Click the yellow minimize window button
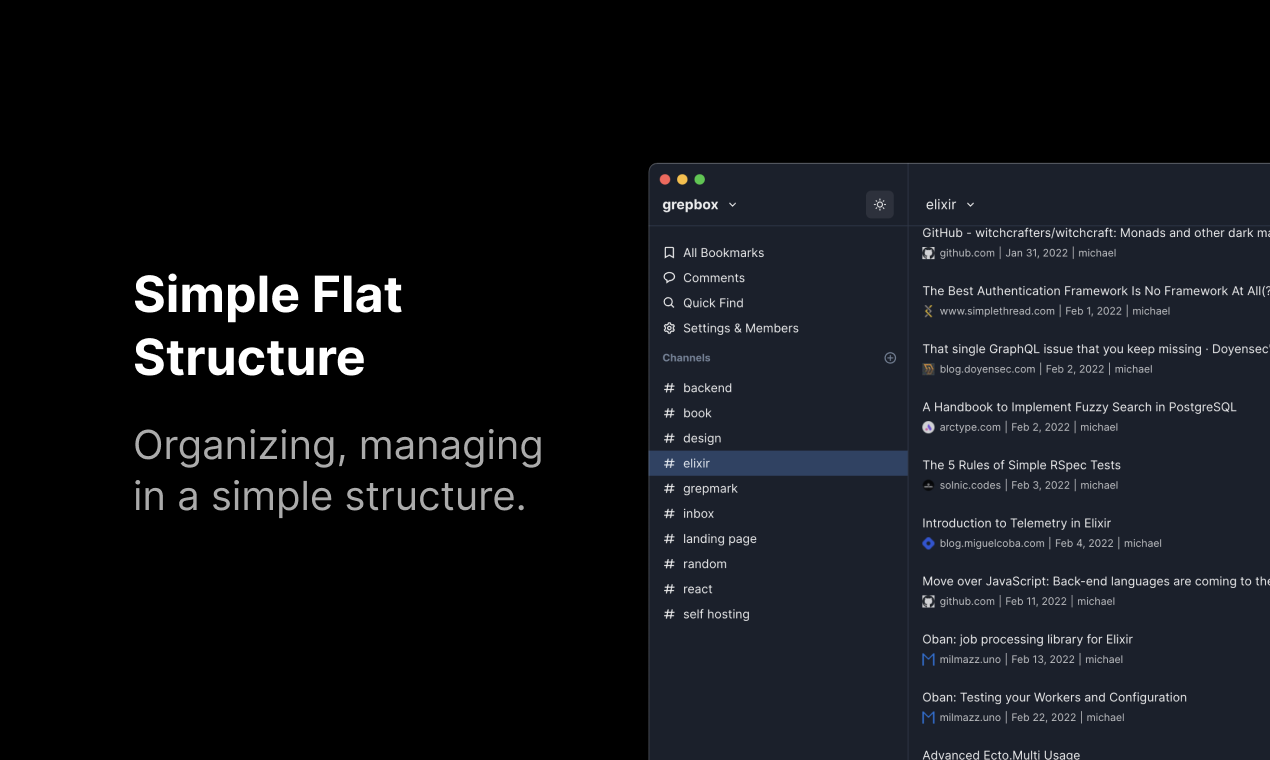 click(x=682, y=180)
